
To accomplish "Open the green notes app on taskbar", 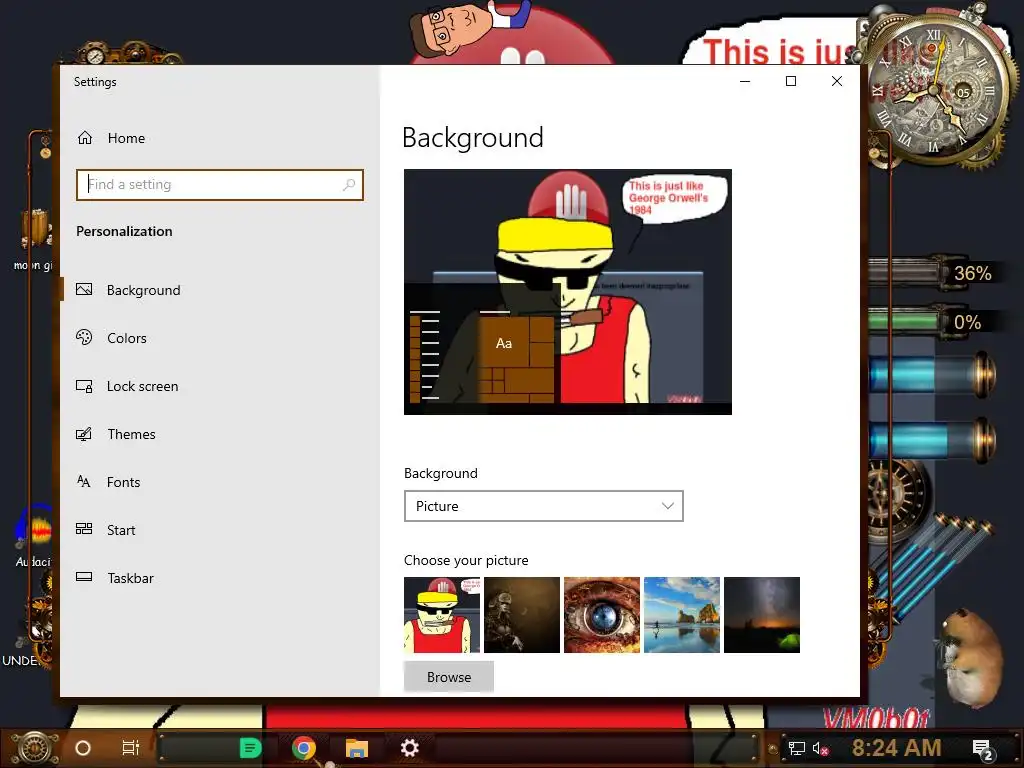I will [251, 748].
